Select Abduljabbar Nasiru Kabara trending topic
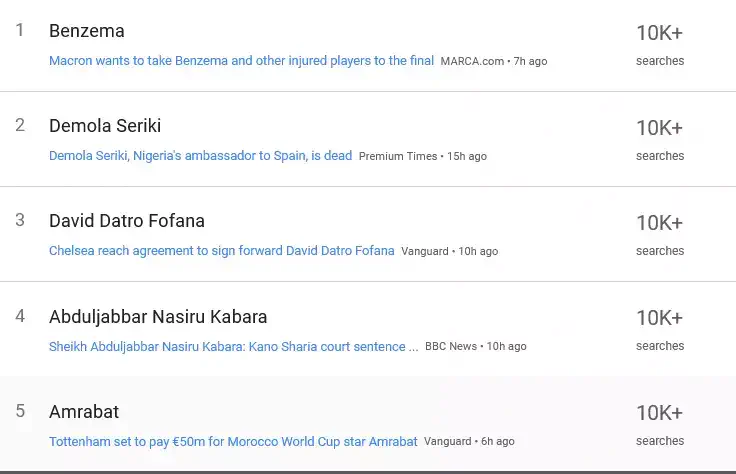This screenshot has height=474, width=736. click(158, 317)
